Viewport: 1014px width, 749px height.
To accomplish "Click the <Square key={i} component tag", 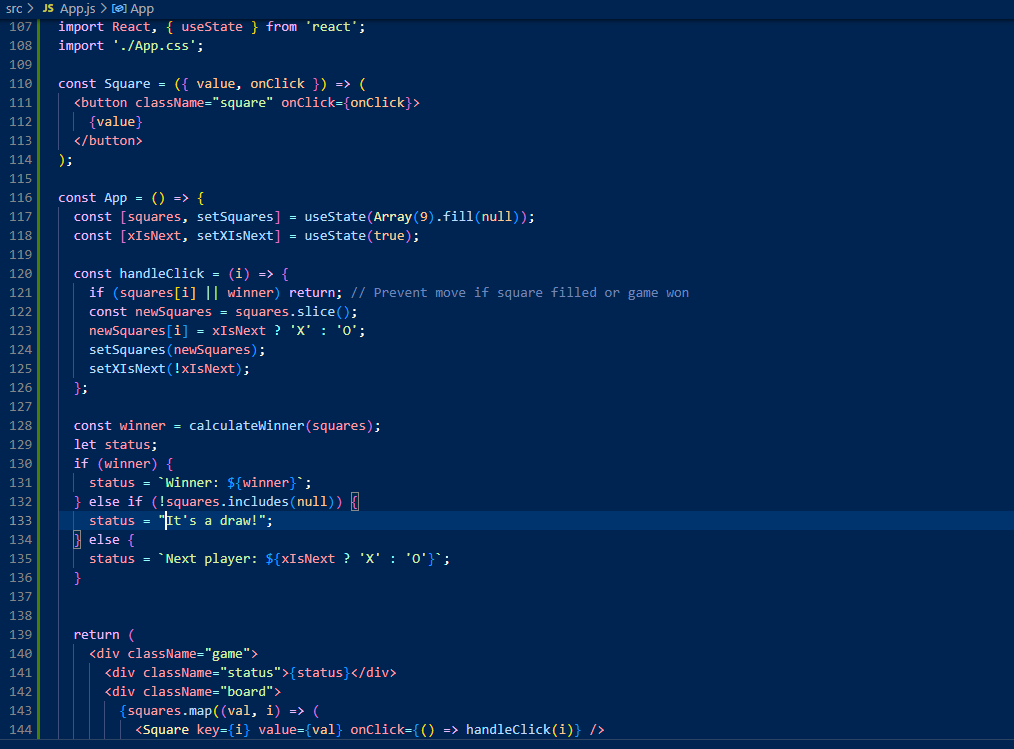I will coord(193,730).
